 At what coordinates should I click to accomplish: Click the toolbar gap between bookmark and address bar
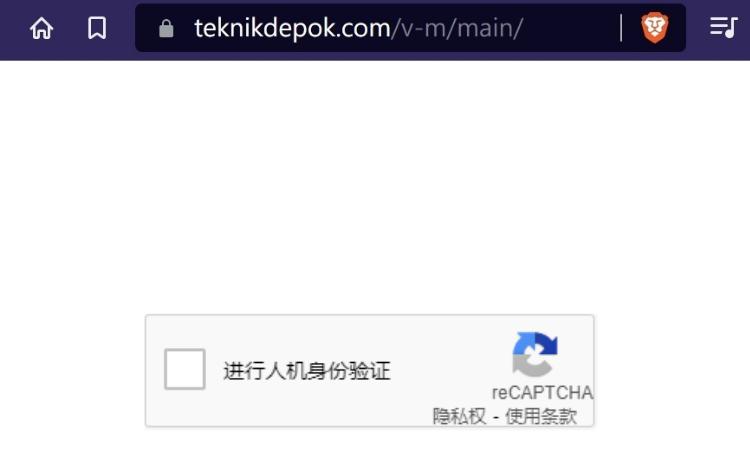(x=121, y=29)
